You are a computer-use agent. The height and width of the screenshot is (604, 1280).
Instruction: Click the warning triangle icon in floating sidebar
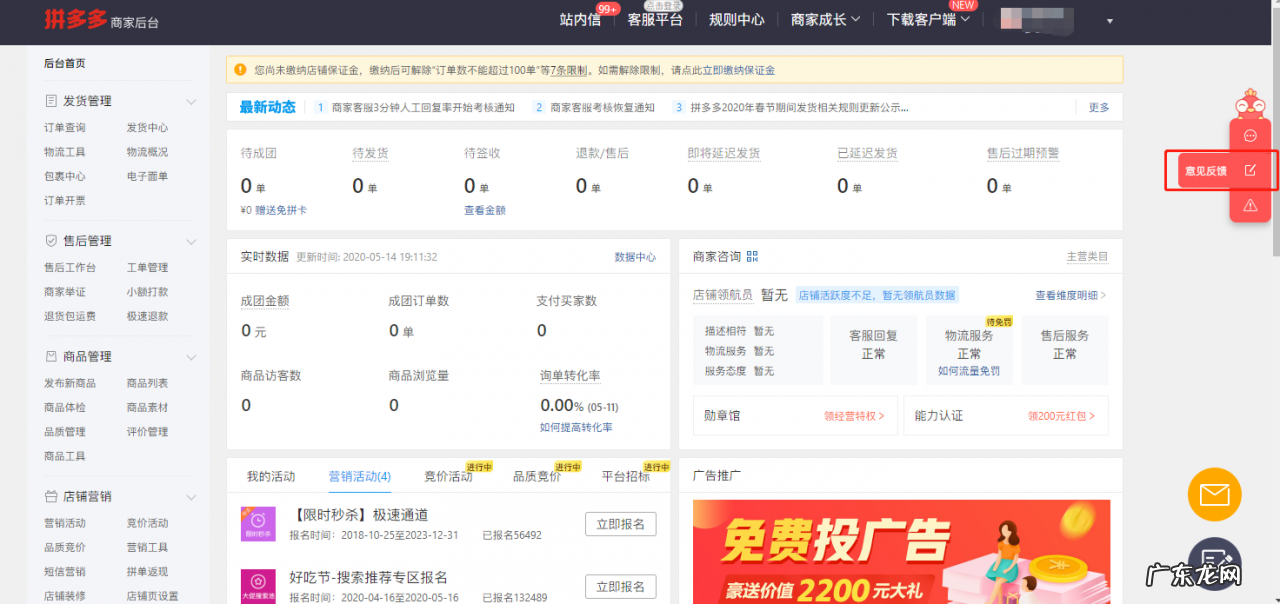coord(1249,205)
